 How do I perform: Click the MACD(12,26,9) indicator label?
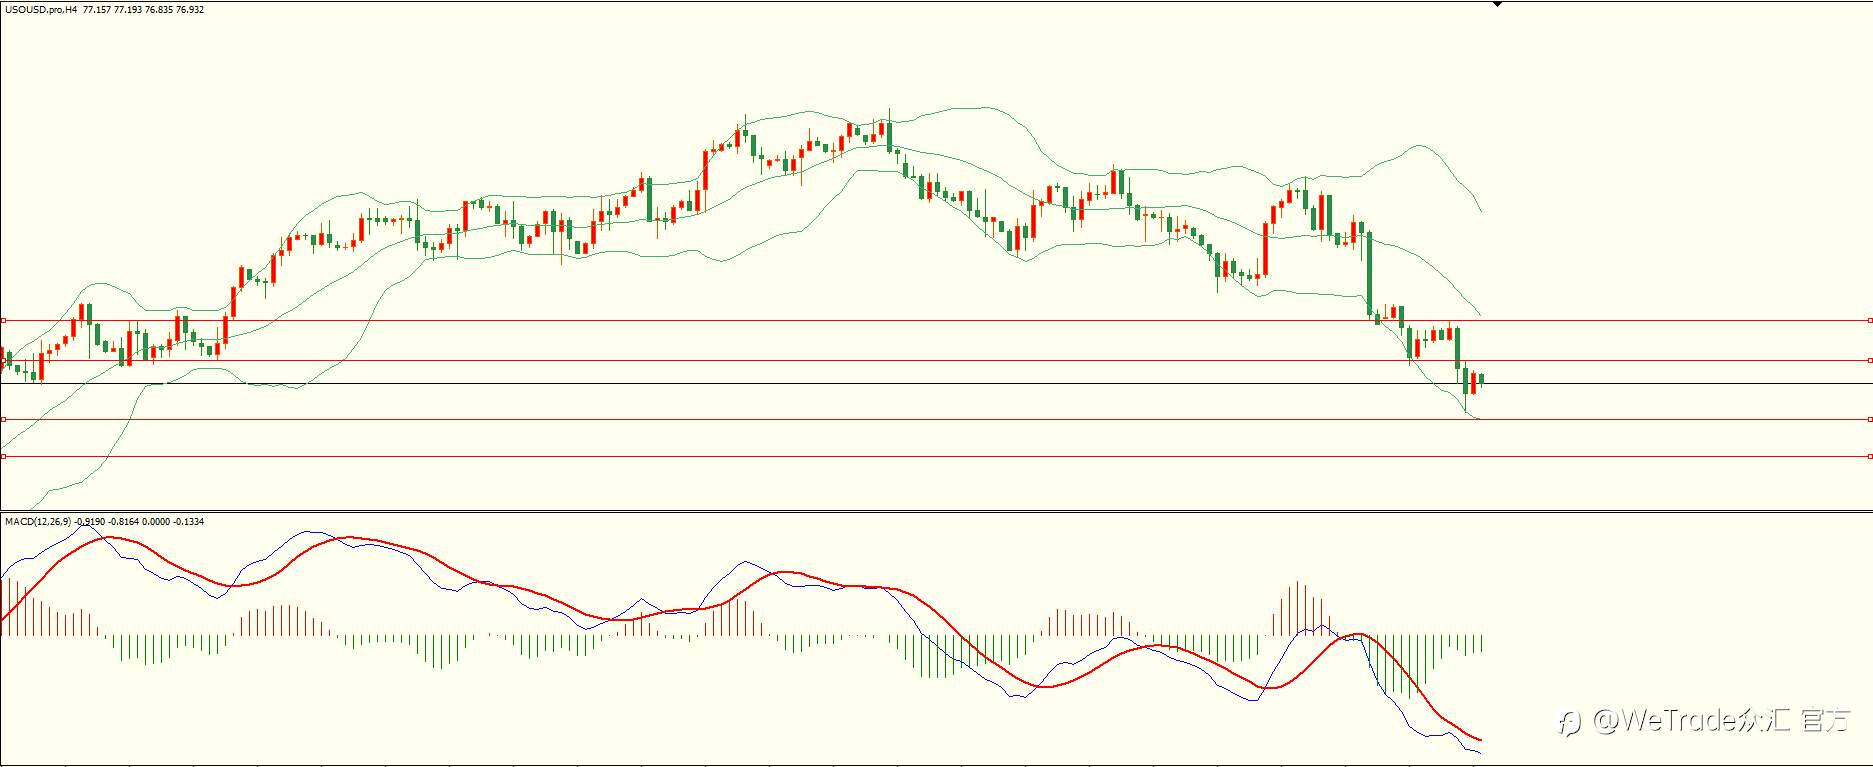tap(38, 521)
